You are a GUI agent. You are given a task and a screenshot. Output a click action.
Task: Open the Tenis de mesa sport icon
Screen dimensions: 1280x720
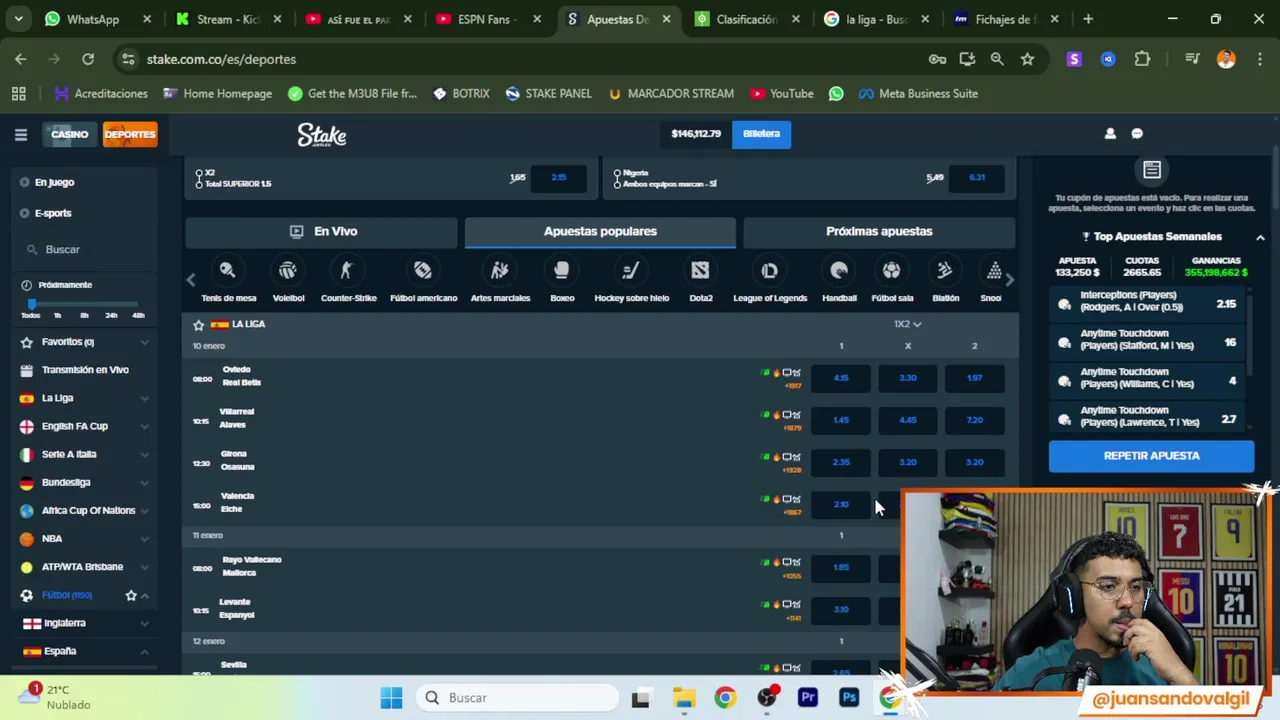[228, 280]
